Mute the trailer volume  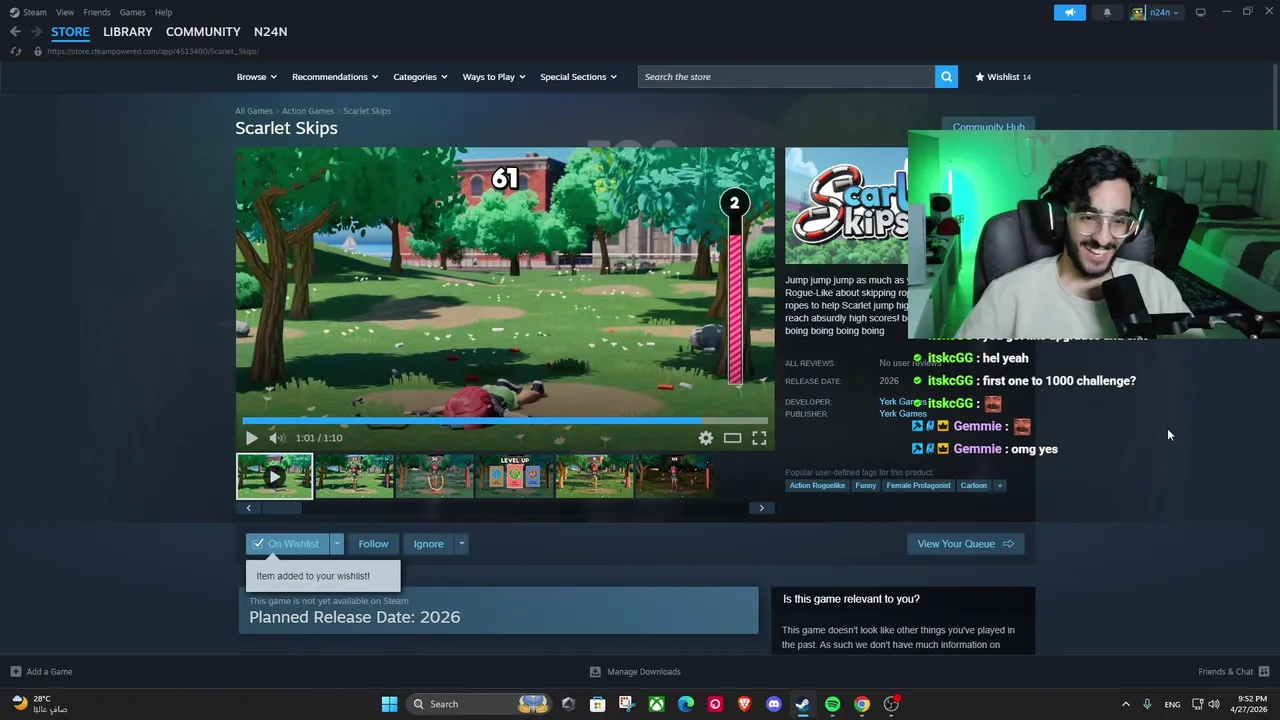tap(277, 438)
